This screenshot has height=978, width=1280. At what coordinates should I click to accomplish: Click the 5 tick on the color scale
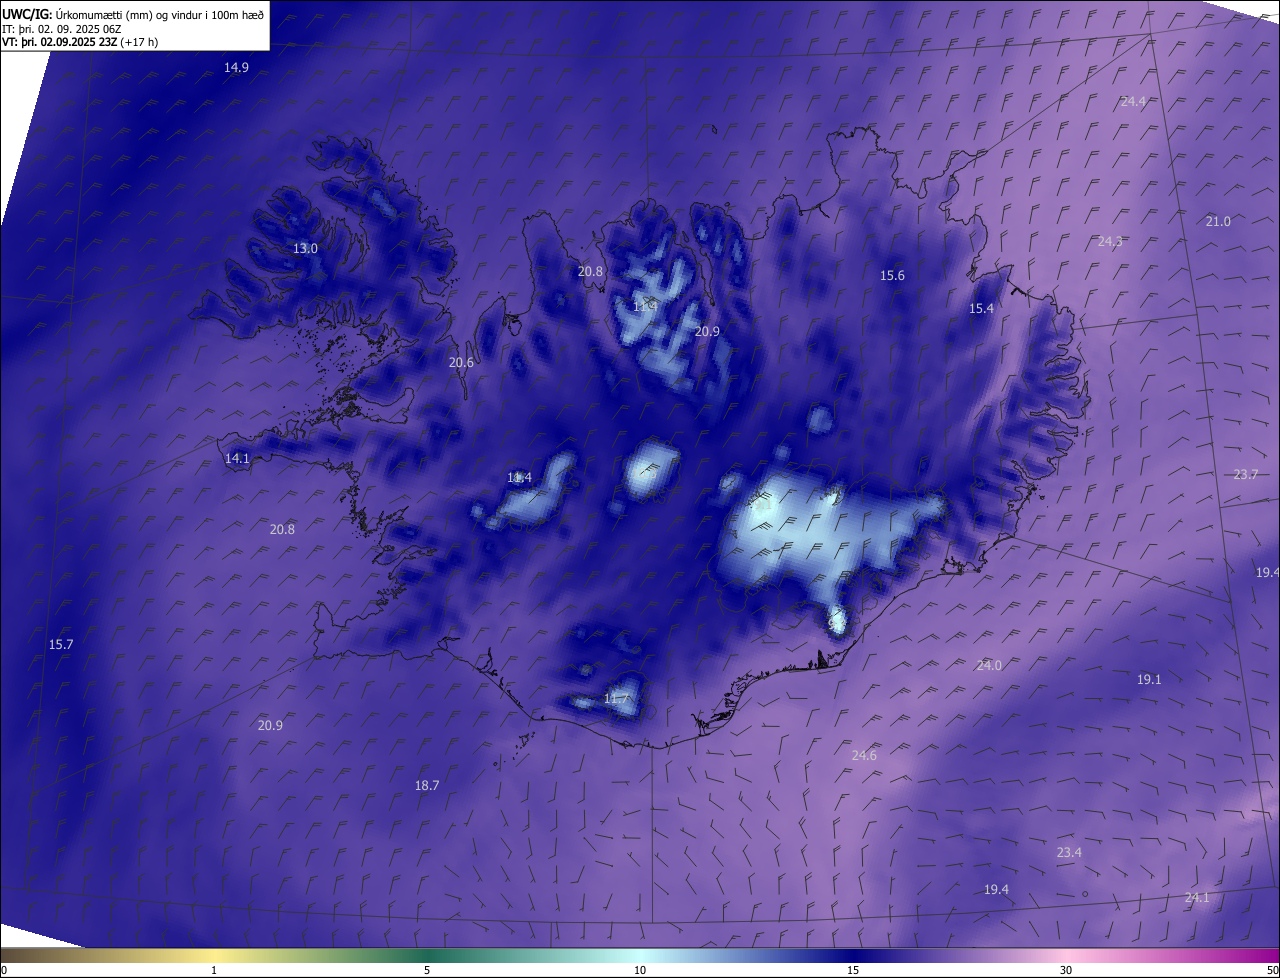point(427,970)
